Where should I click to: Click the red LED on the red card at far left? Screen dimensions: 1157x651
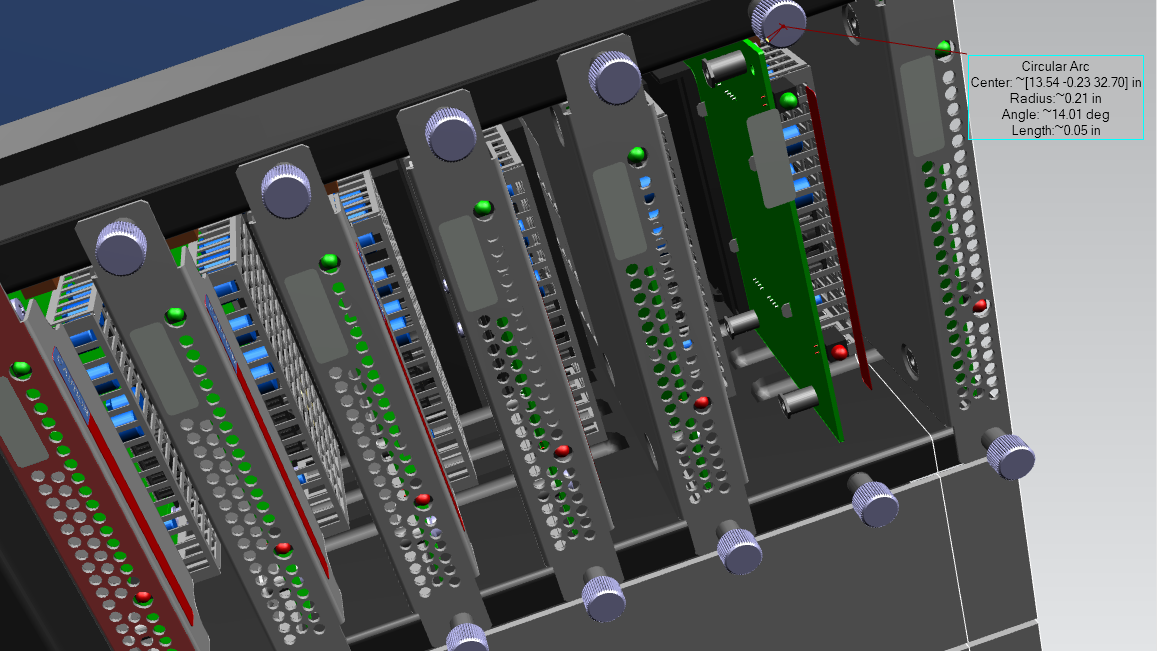[x=144, y=597]
